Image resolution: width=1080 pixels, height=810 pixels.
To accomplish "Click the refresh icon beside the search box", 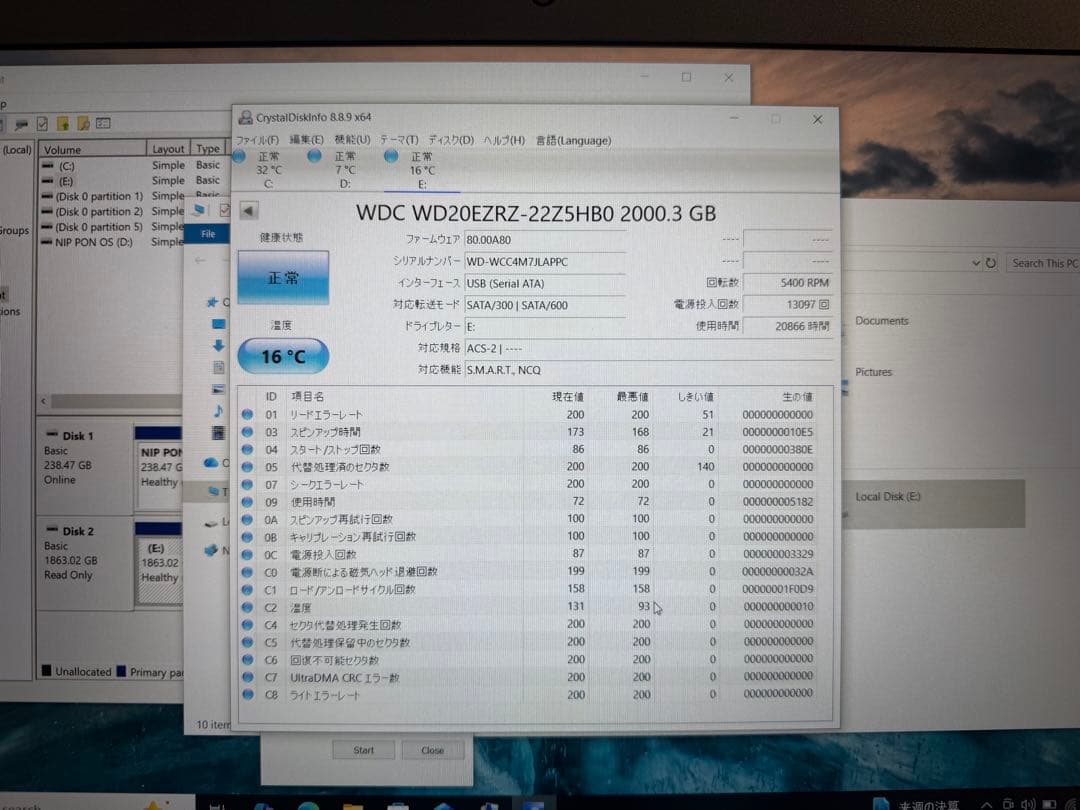I will tap(990, 262).
